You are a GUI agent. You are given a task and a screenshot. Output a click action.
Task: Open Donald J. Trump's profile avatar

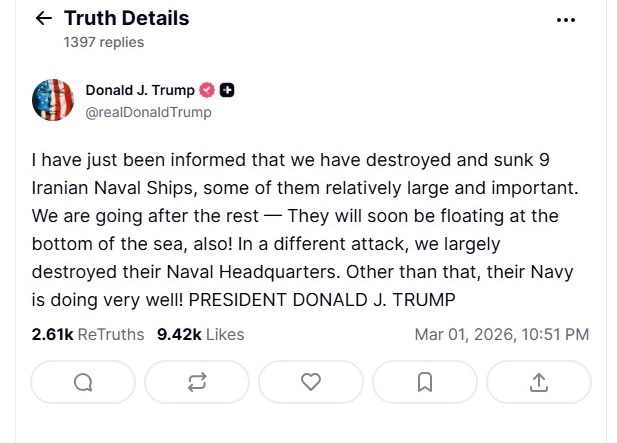(53, 100)
